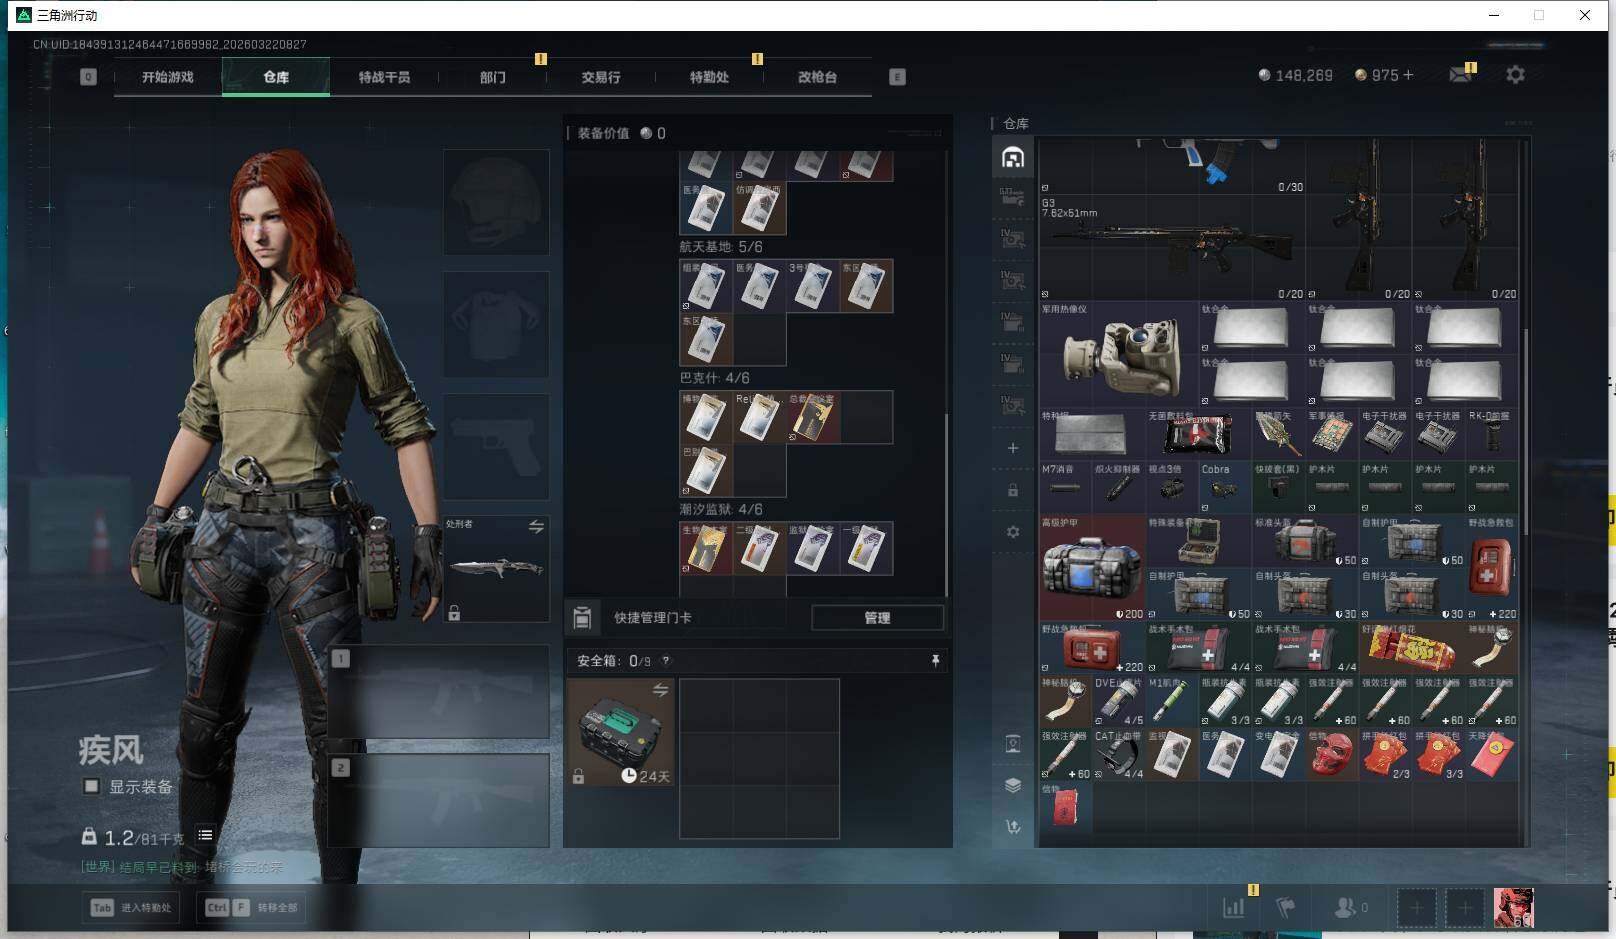
Task: Click the 管理 keycard manage button
Action: (x=877, y=618)
